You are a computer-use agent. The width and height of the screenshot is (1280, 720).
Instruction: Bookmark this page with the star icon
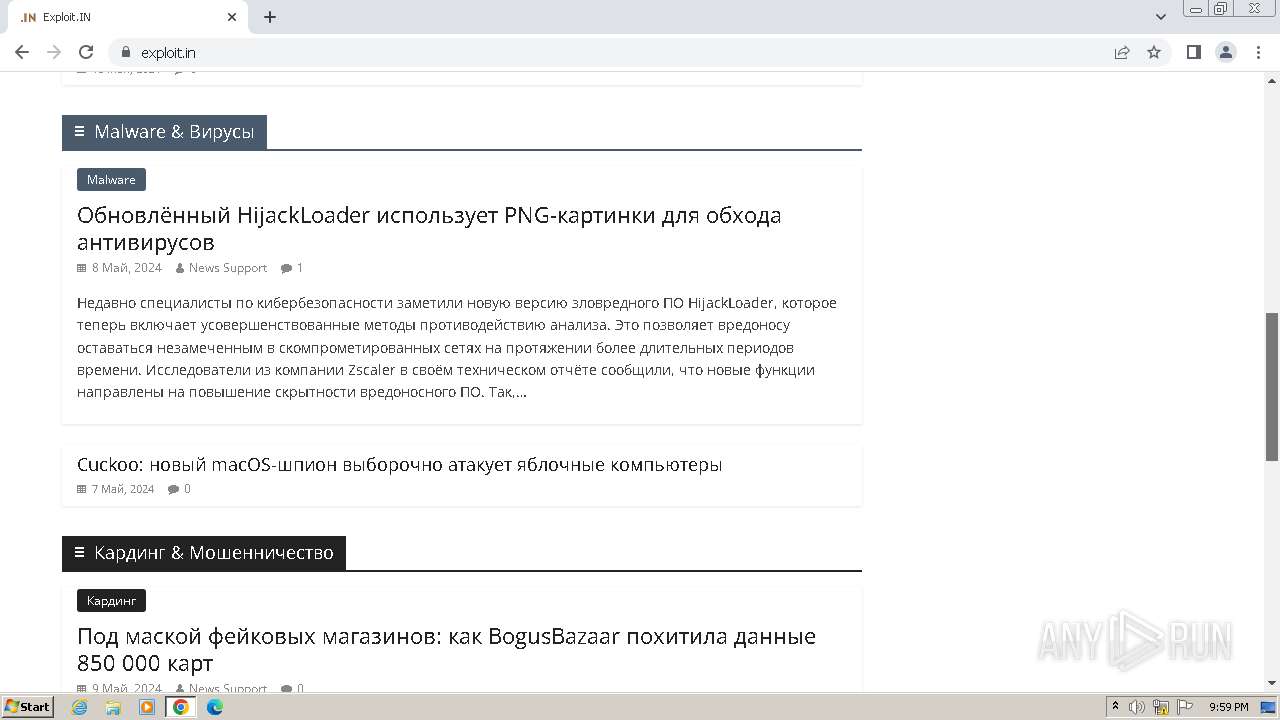1154,52
